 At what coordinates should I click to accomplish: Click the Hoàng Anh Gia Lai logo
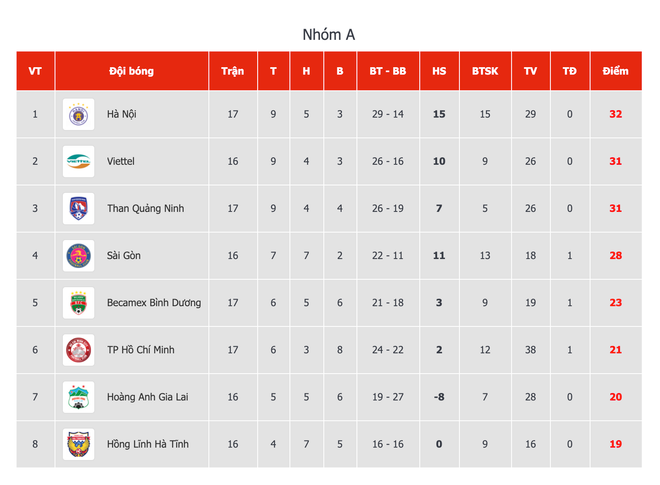(78, 397)
